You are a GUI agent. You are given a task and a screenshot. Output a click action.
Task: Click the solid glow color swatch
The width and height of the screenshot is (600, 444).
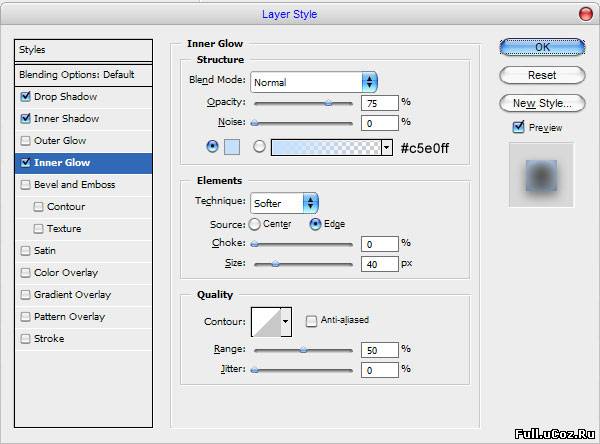[232, 147]
